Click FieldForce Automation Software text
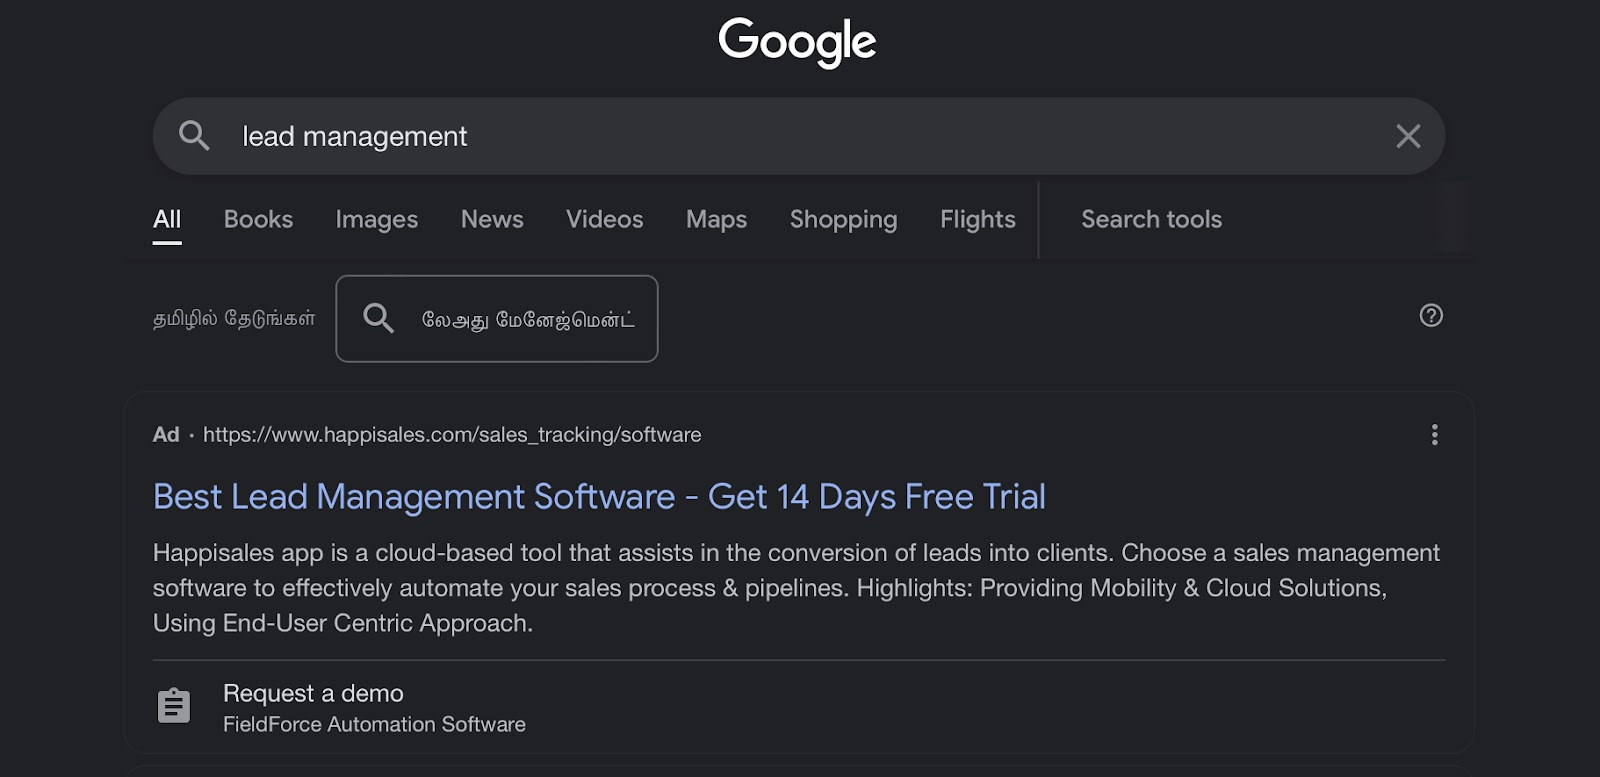1600x777 pixels. 374,724
